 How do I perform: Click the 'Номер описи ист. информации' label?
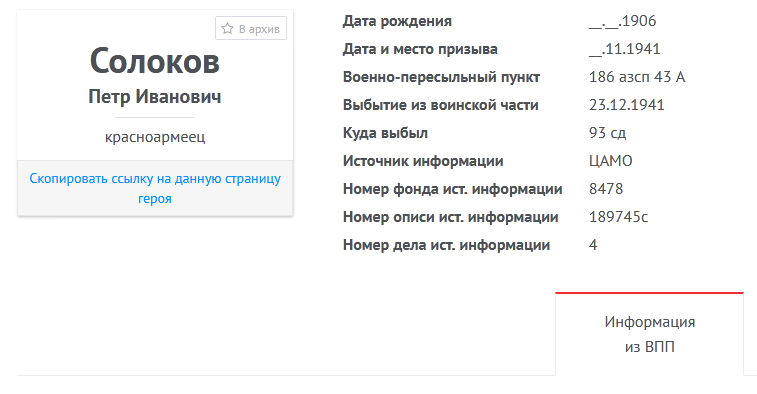tap(450, 217)
